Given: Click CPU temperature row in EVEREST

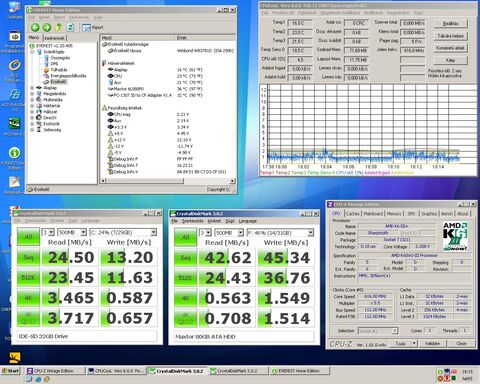Looking at the screenshot, I should (168, 76).
